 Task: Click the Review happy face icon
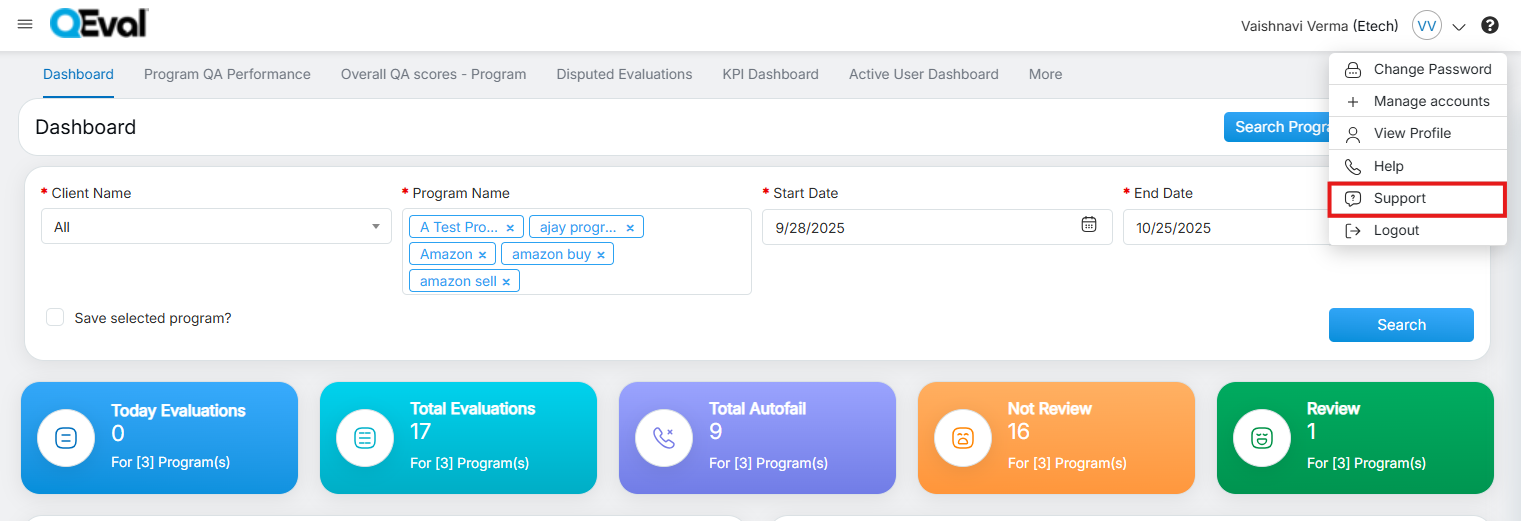click(x=1262, y=438)
